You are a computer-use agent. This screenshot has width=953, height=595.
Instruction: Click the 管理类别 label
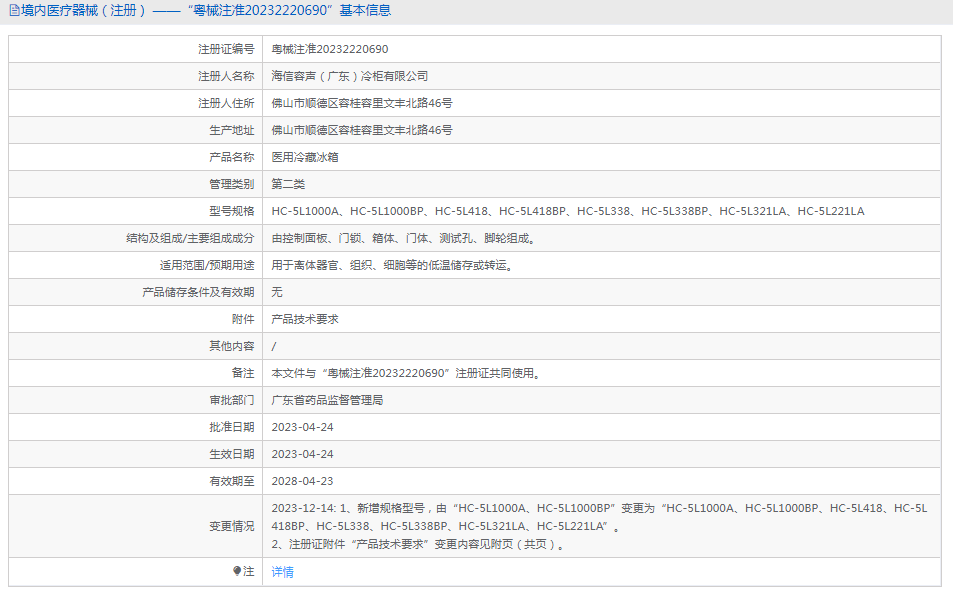coord(232,184)
